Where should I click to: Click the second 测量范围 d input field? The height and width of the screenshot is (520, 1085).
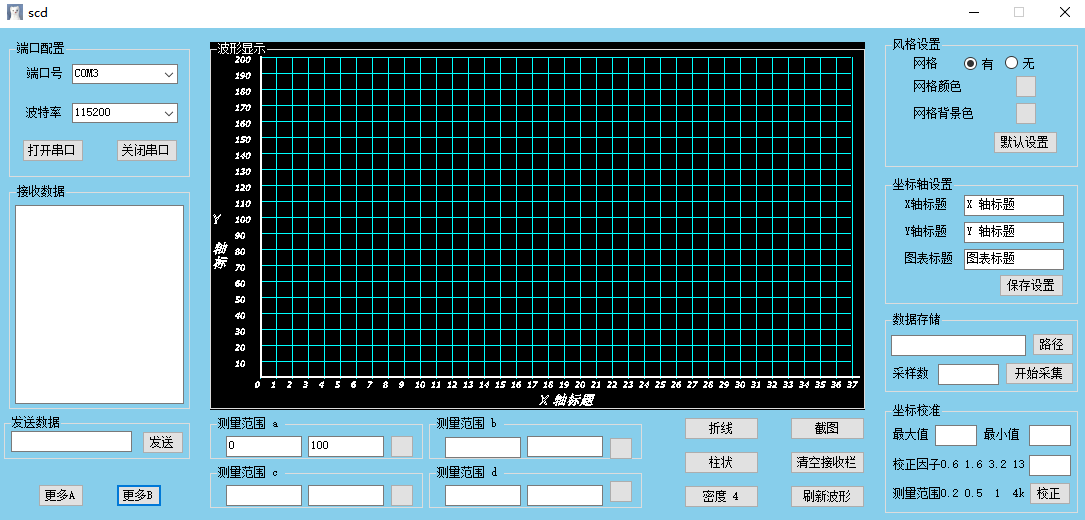coord(565,495)
